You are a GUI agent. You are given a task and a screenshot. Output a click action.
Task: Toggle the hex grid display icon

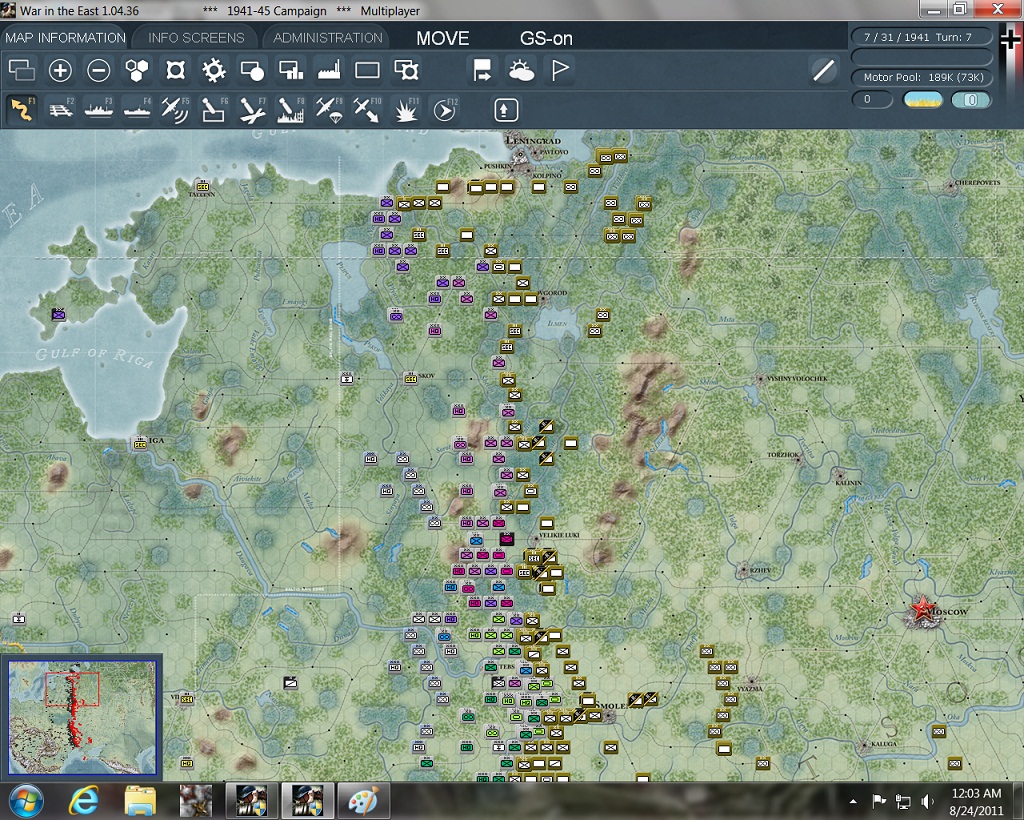coord(137,70)
